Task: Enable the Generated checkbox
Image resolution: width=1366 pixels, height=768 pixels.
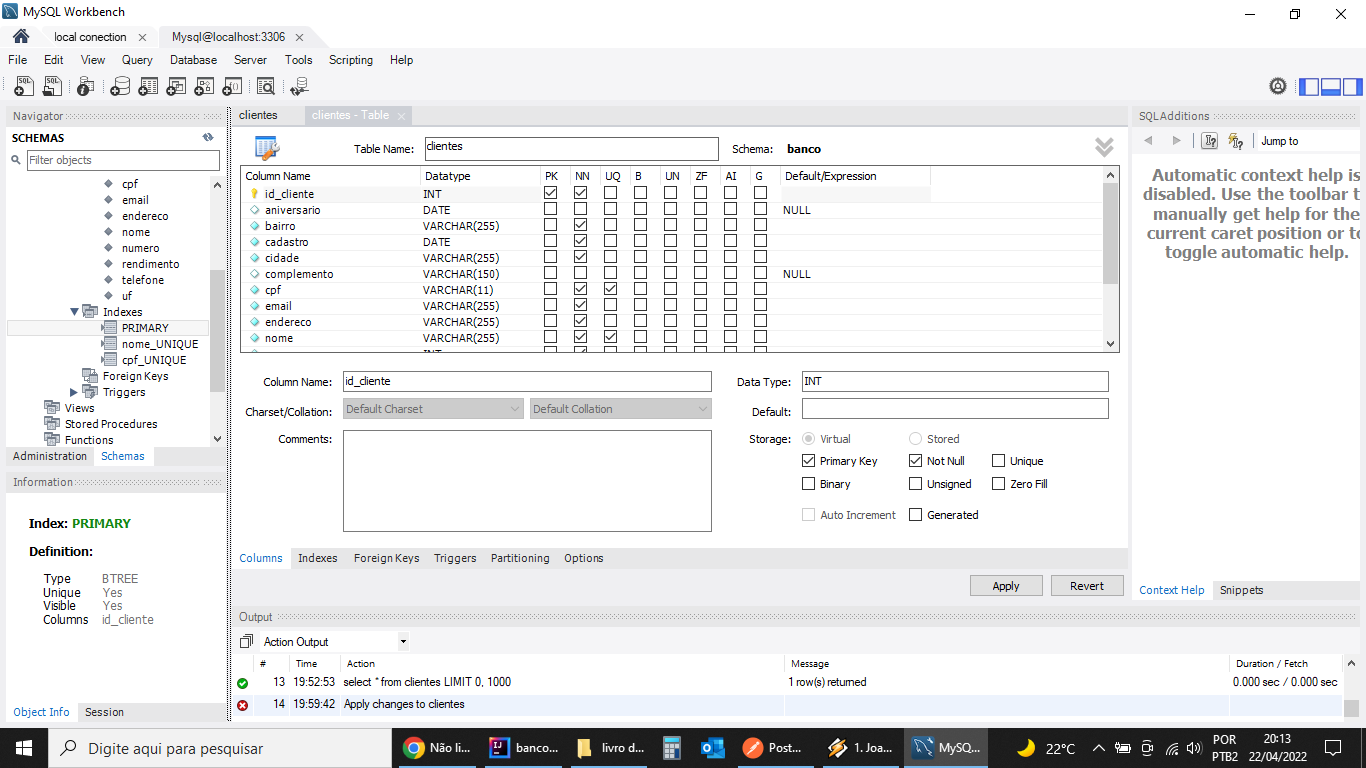Action: pyautogui.click(x=915, y=515)
